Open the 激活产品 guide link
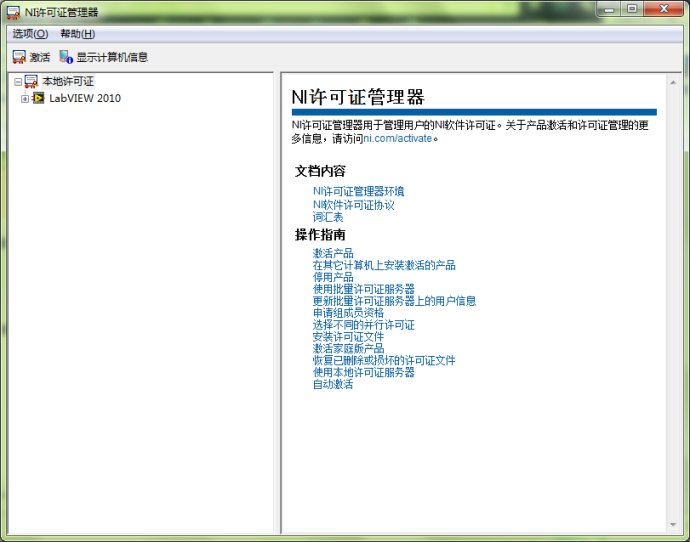This screenshot has width=690, height=542. tap(333, 253)
